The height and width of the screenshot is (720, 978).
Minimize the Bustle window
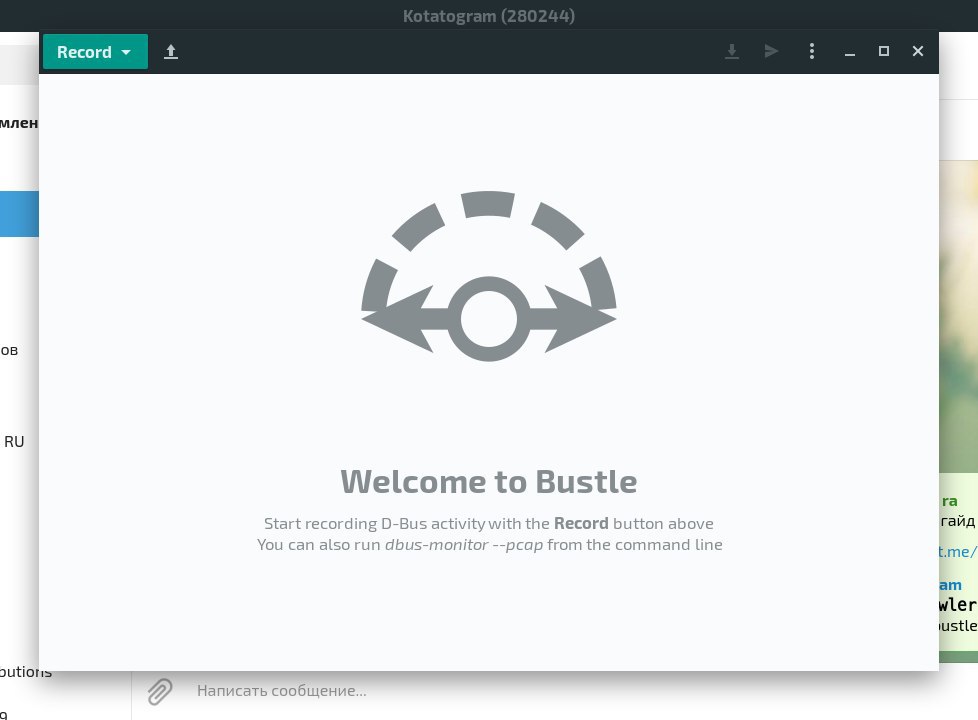(850, 52)
